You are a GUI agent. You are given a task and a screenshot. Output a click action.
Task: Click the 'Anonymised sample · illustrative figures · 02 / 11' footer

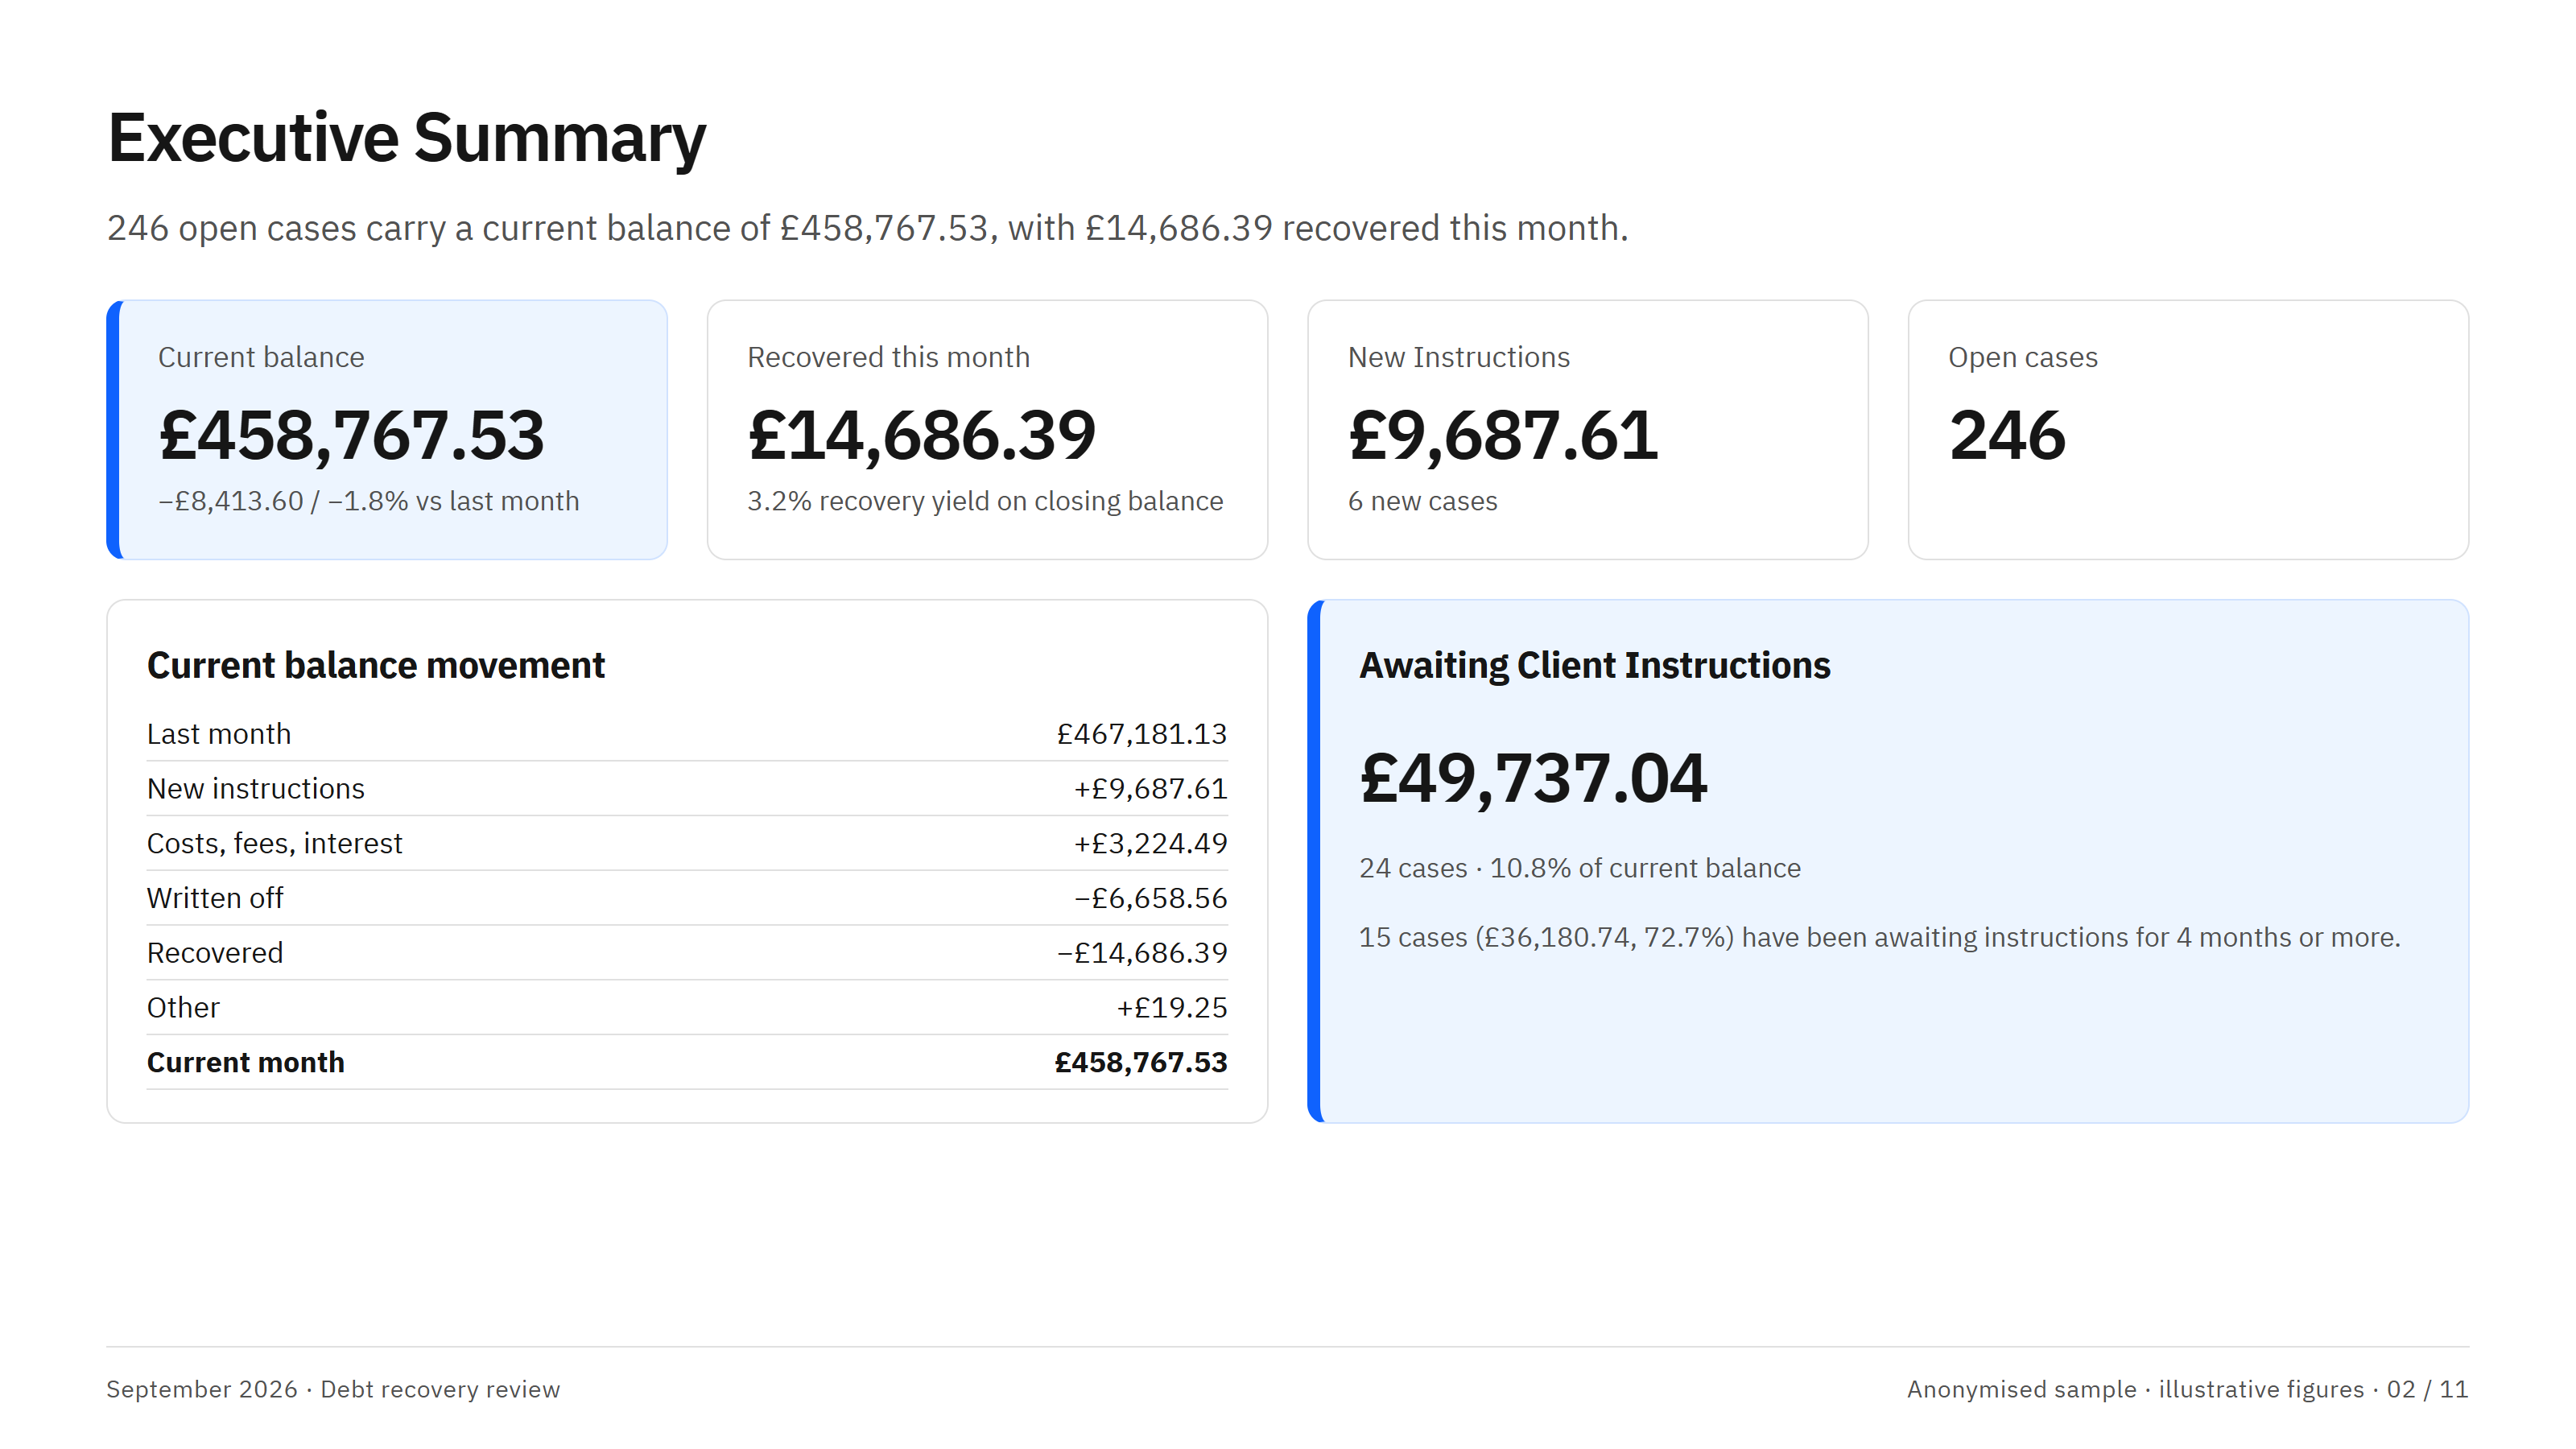click(2187, 1389)
